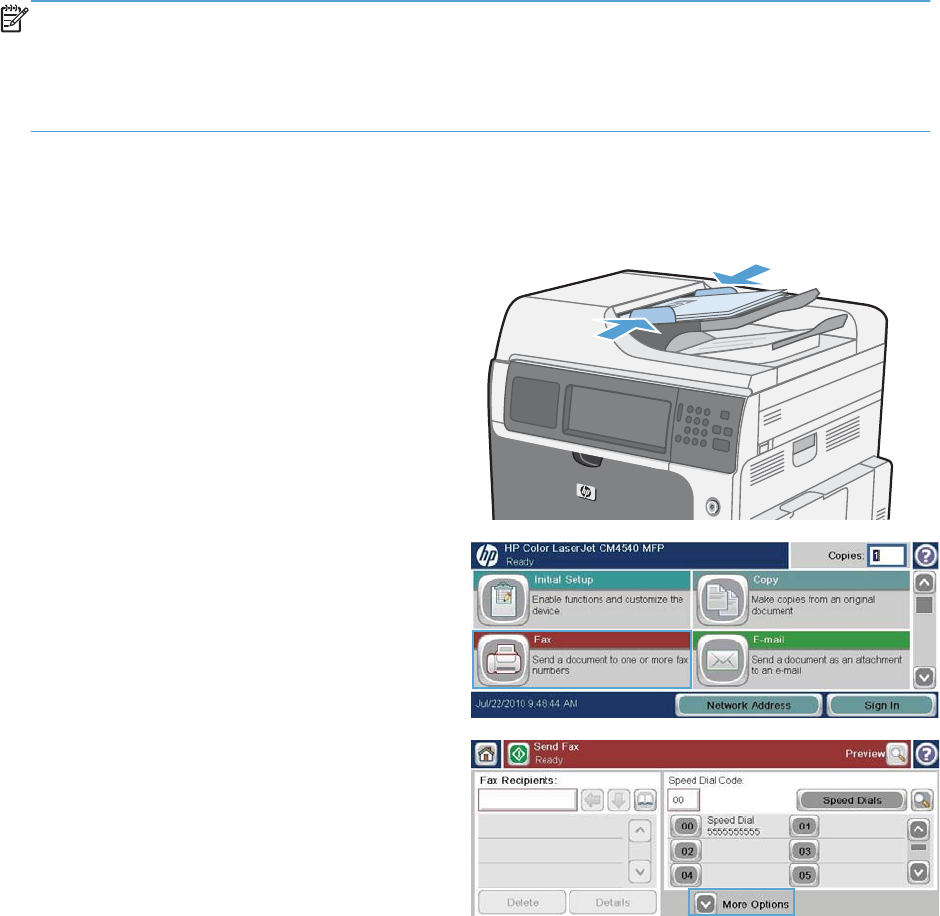Open Initial Setup clipboard icon
This screenshot has height=916, width=940.
502,600
